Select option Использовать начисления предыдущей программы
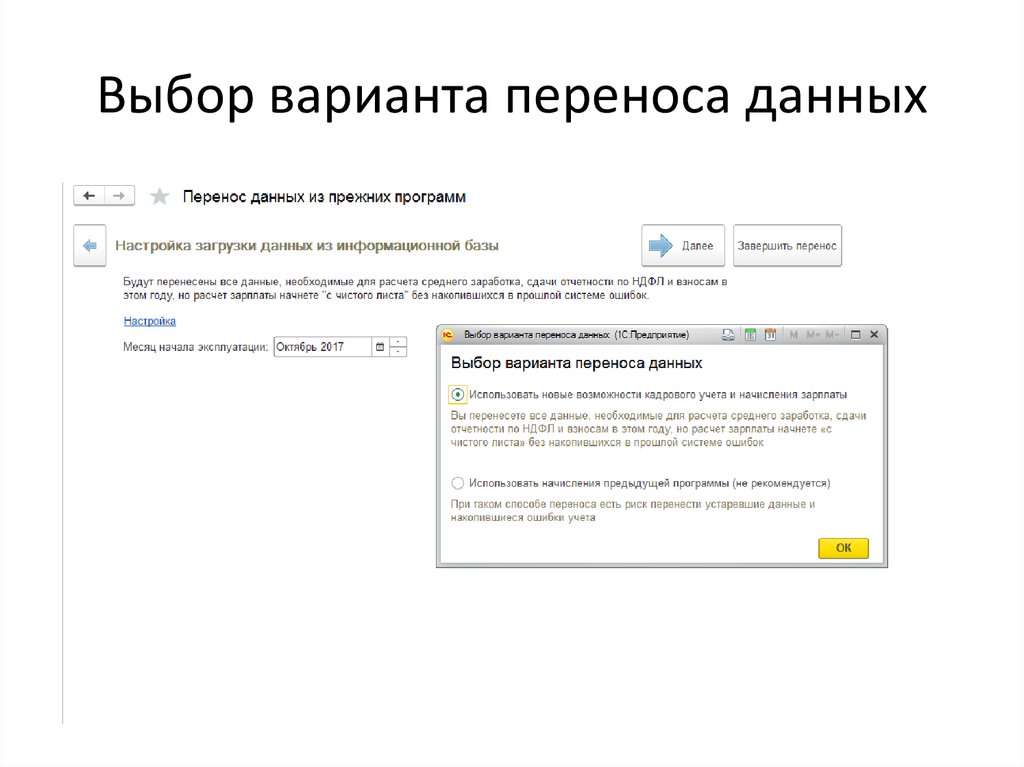Image resolution: width=1024 pixels, height=767 pixels. click(457, 482)
